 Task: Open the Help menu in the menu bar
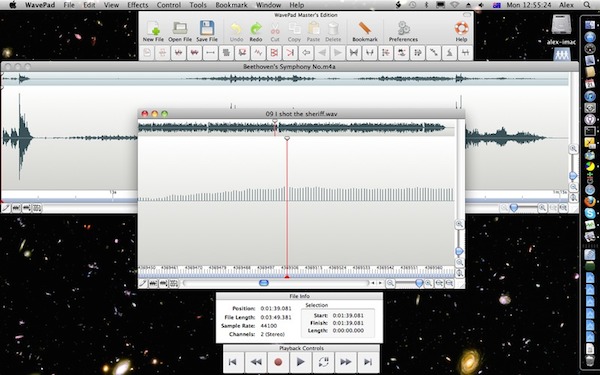tap(297, 5)
